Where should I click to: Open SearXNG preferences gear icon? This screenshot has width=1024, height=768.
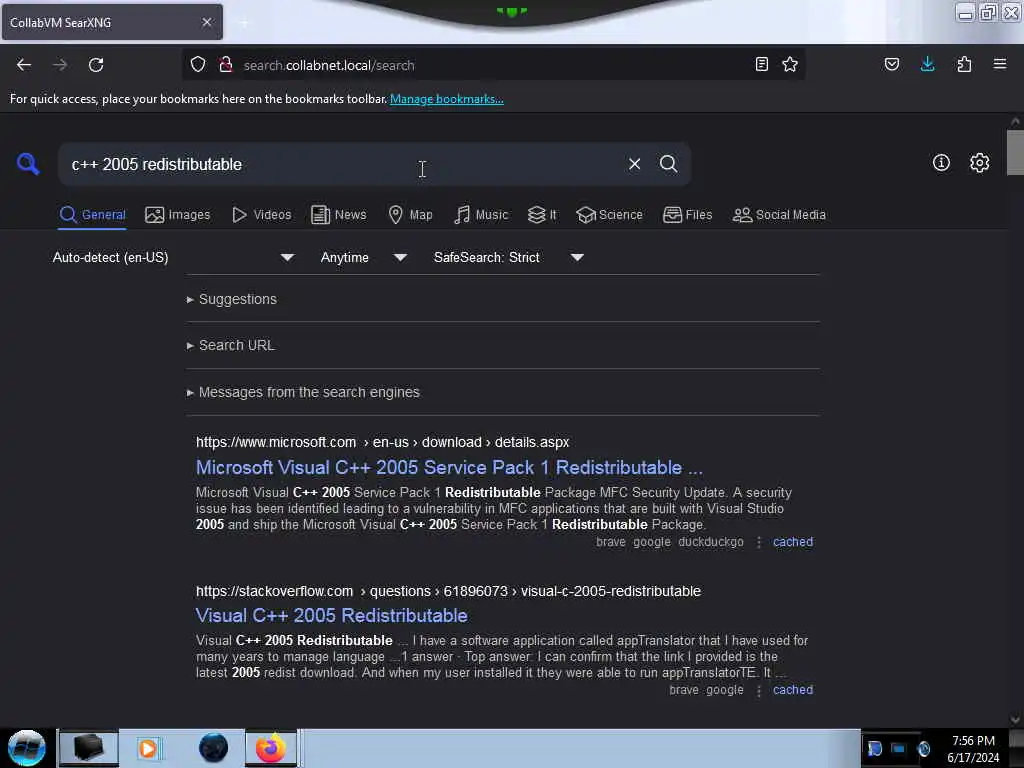coord(979,163)
